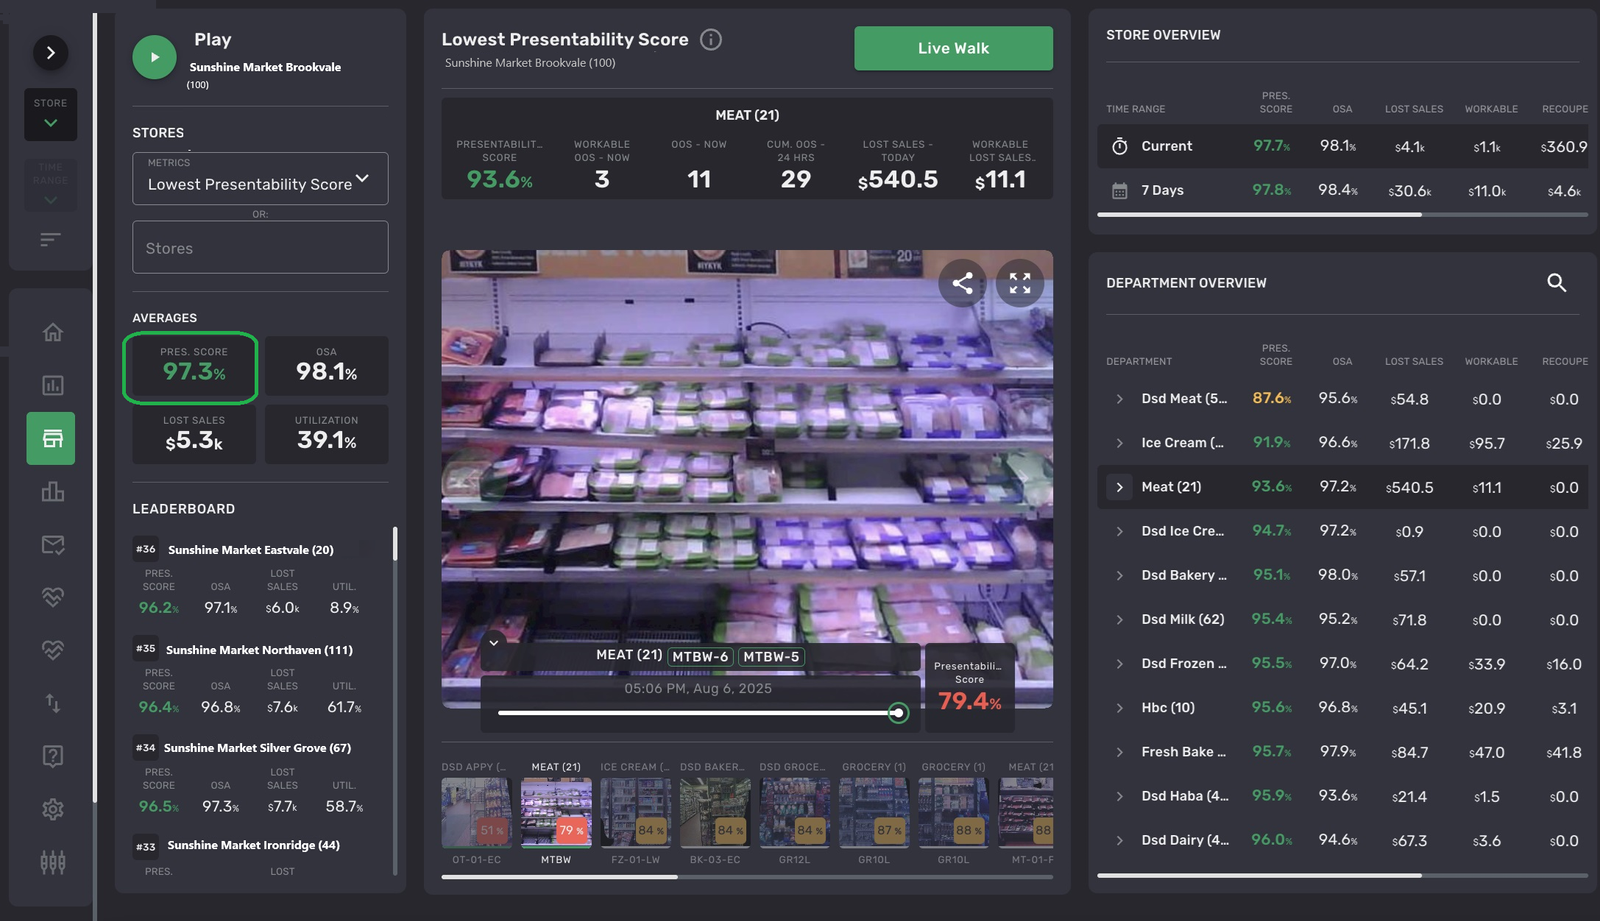This screenshot has height=921, width=1600.
Task: Click the green Play button
Action: [x=154, y=57]
